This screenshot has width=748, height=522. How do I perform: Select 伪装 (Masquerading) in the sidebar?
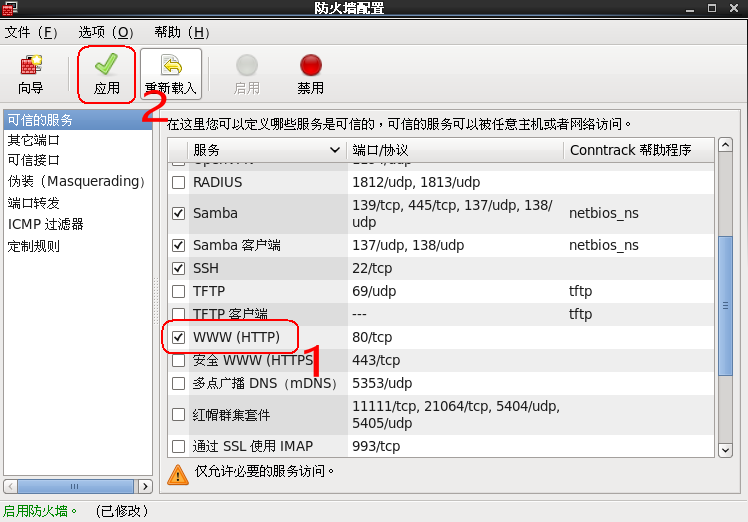click(76, 181)
